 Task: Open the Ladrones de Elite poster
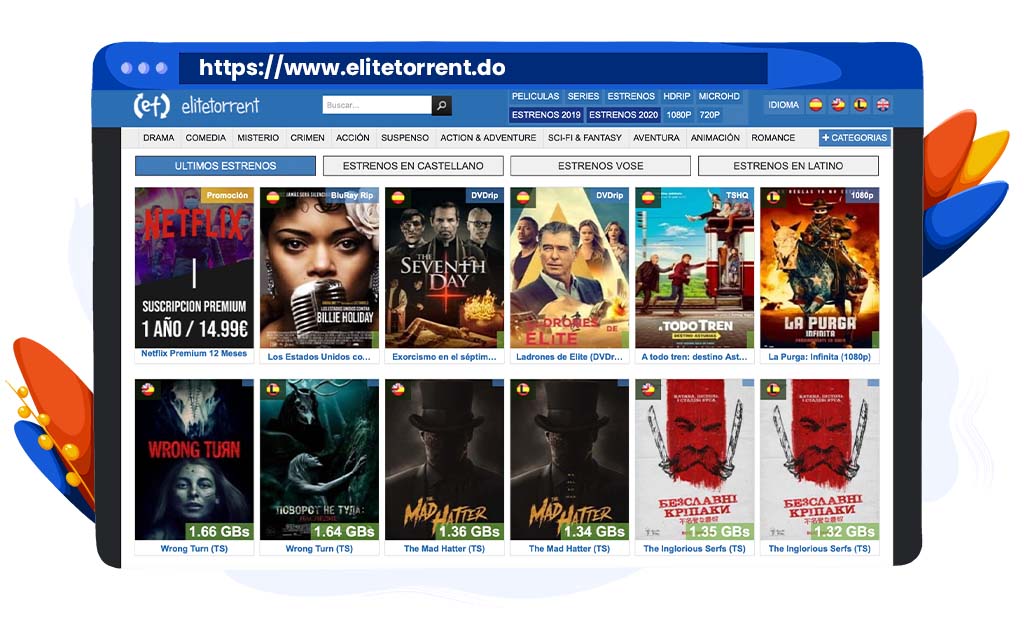569,268
